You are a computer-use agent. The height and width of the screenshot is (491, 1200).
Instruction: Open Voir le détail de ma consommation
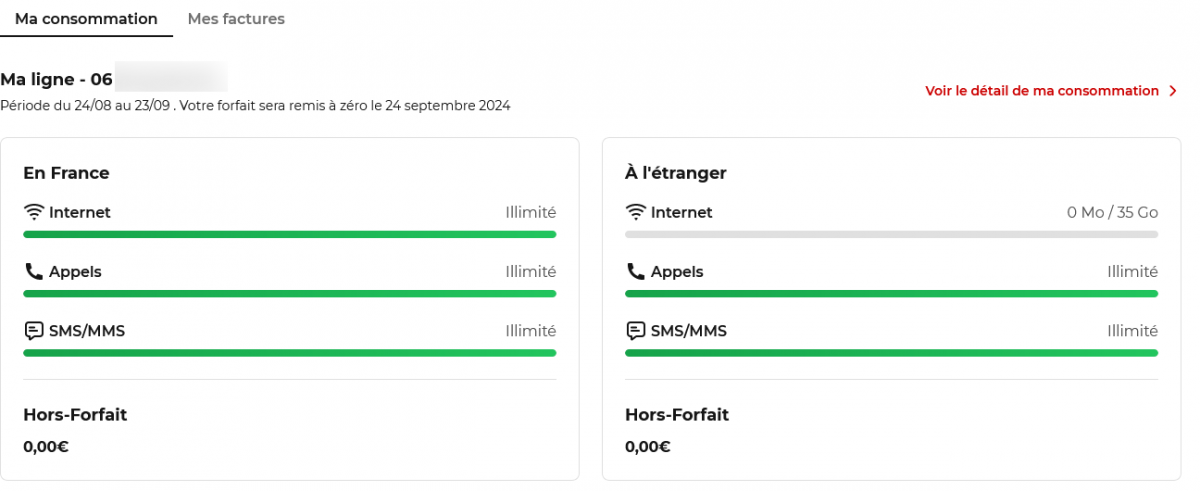(1042, 91)
